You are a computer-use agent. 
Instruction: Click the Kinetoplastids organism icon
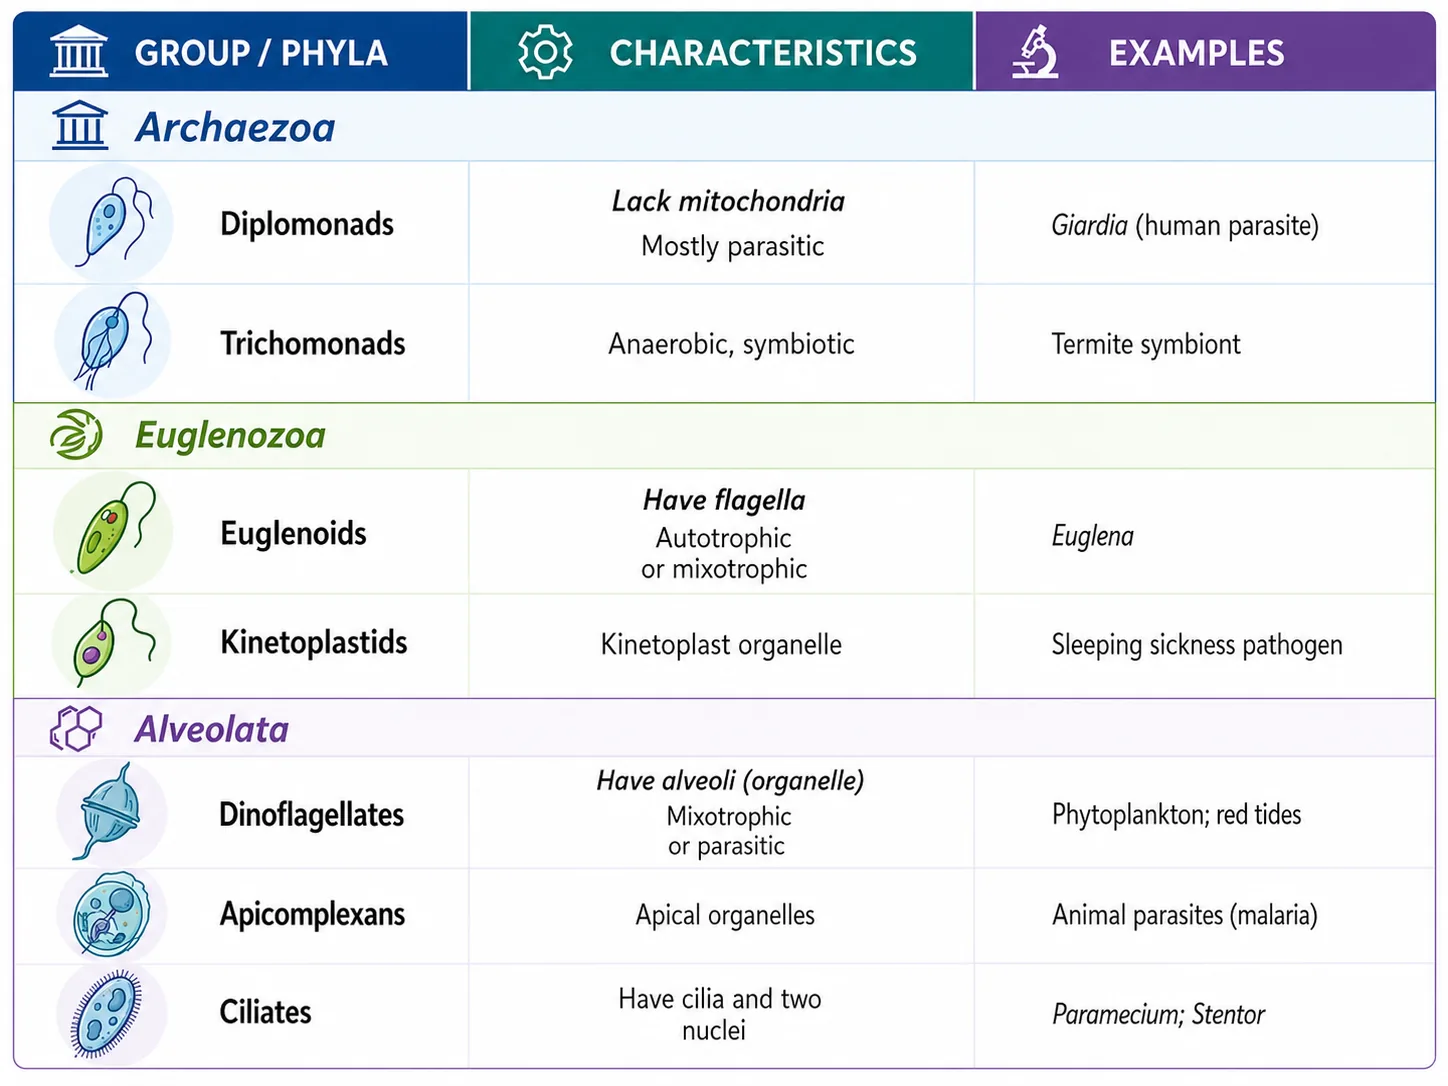[x=111, y=643]
